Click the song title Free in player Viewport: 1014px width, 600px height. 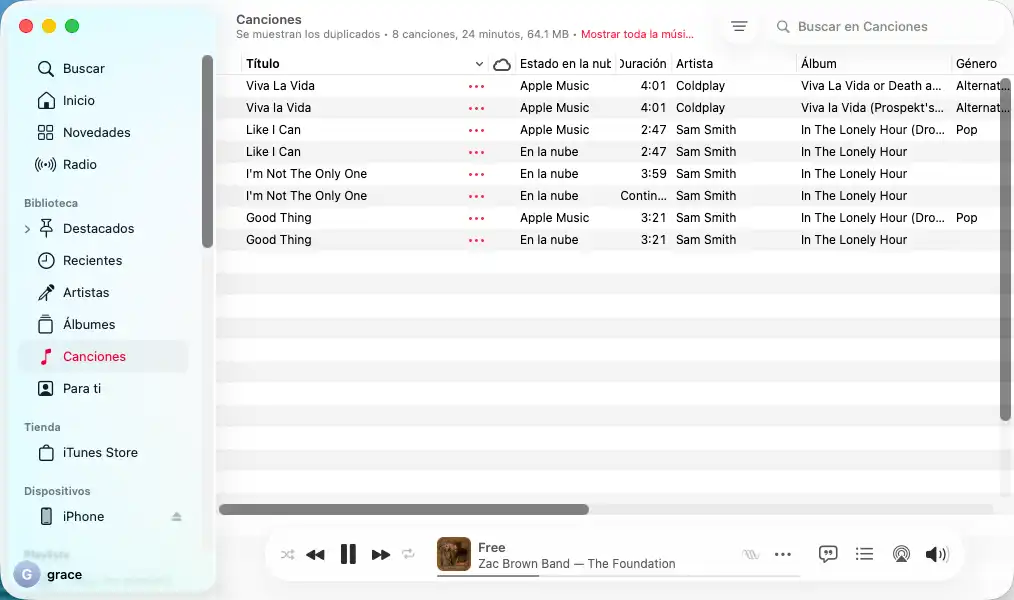(491, 548)
